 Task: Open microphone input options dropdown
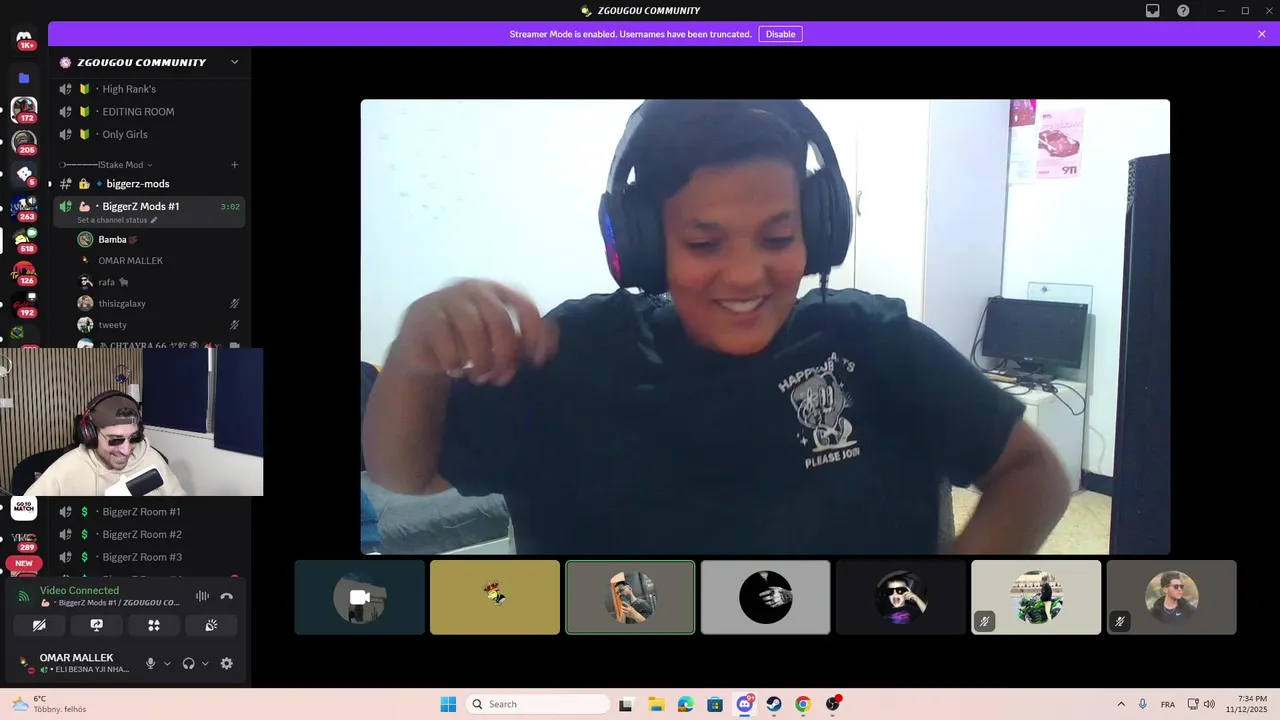pyautogui.click(x=166, y=663)
